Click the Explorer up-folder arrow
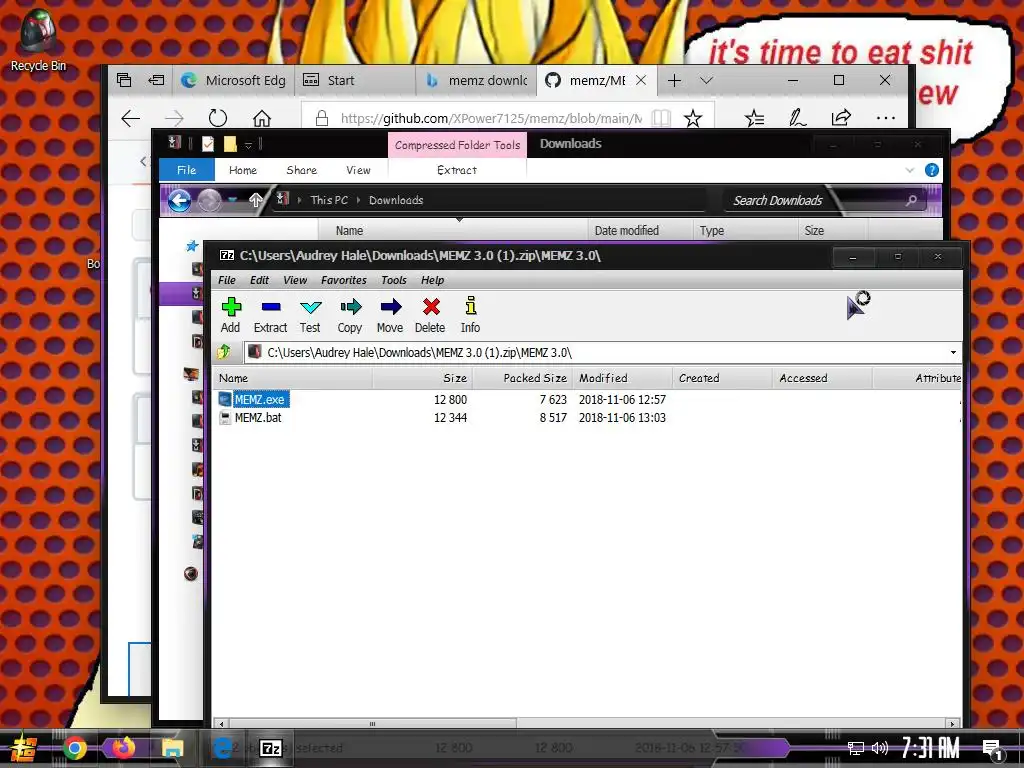Screen dimensions: 1024x768 pos(256,200)
